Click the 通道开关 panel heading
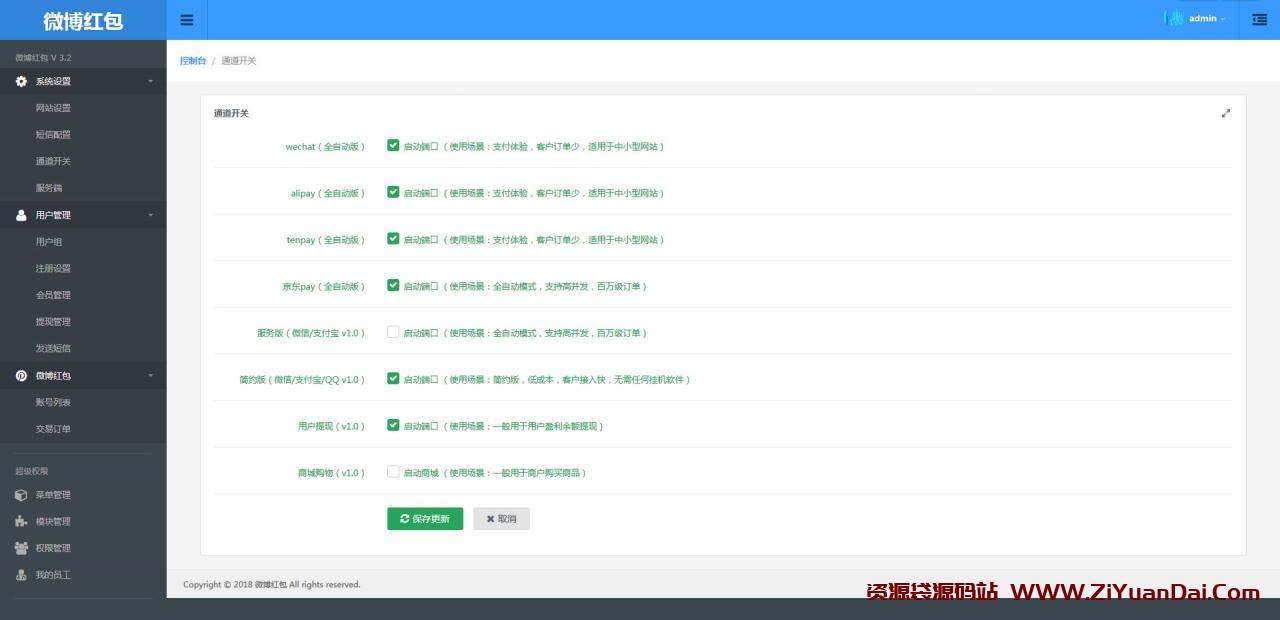 [x=231, y=113]
